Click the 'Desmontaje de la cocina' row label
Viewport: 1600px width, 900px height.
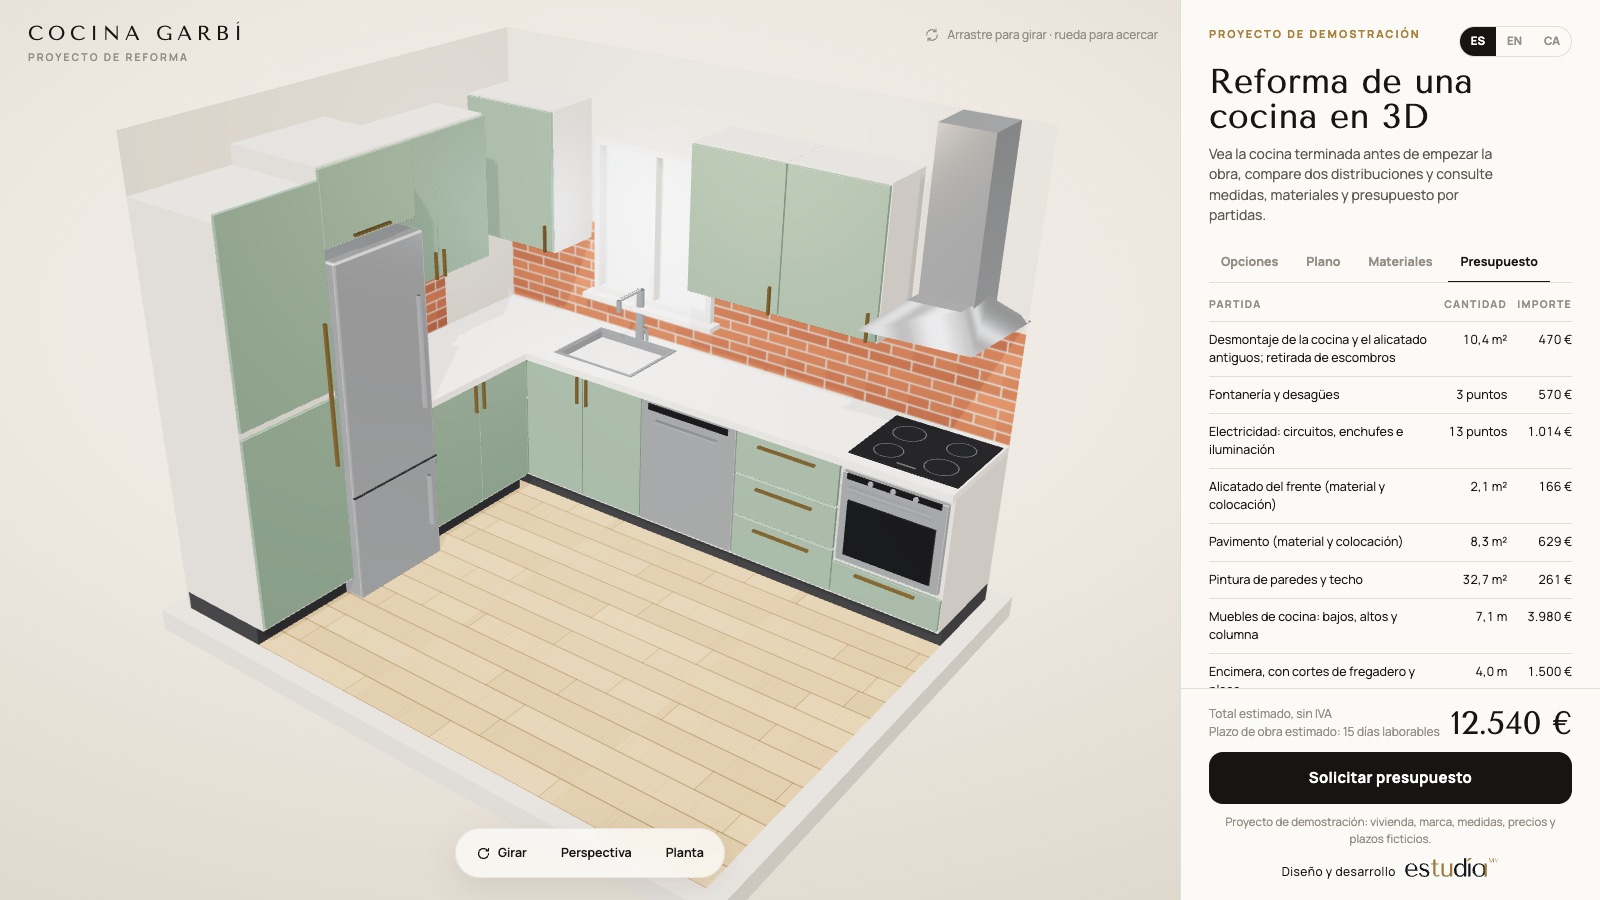tap(1318, 349)
